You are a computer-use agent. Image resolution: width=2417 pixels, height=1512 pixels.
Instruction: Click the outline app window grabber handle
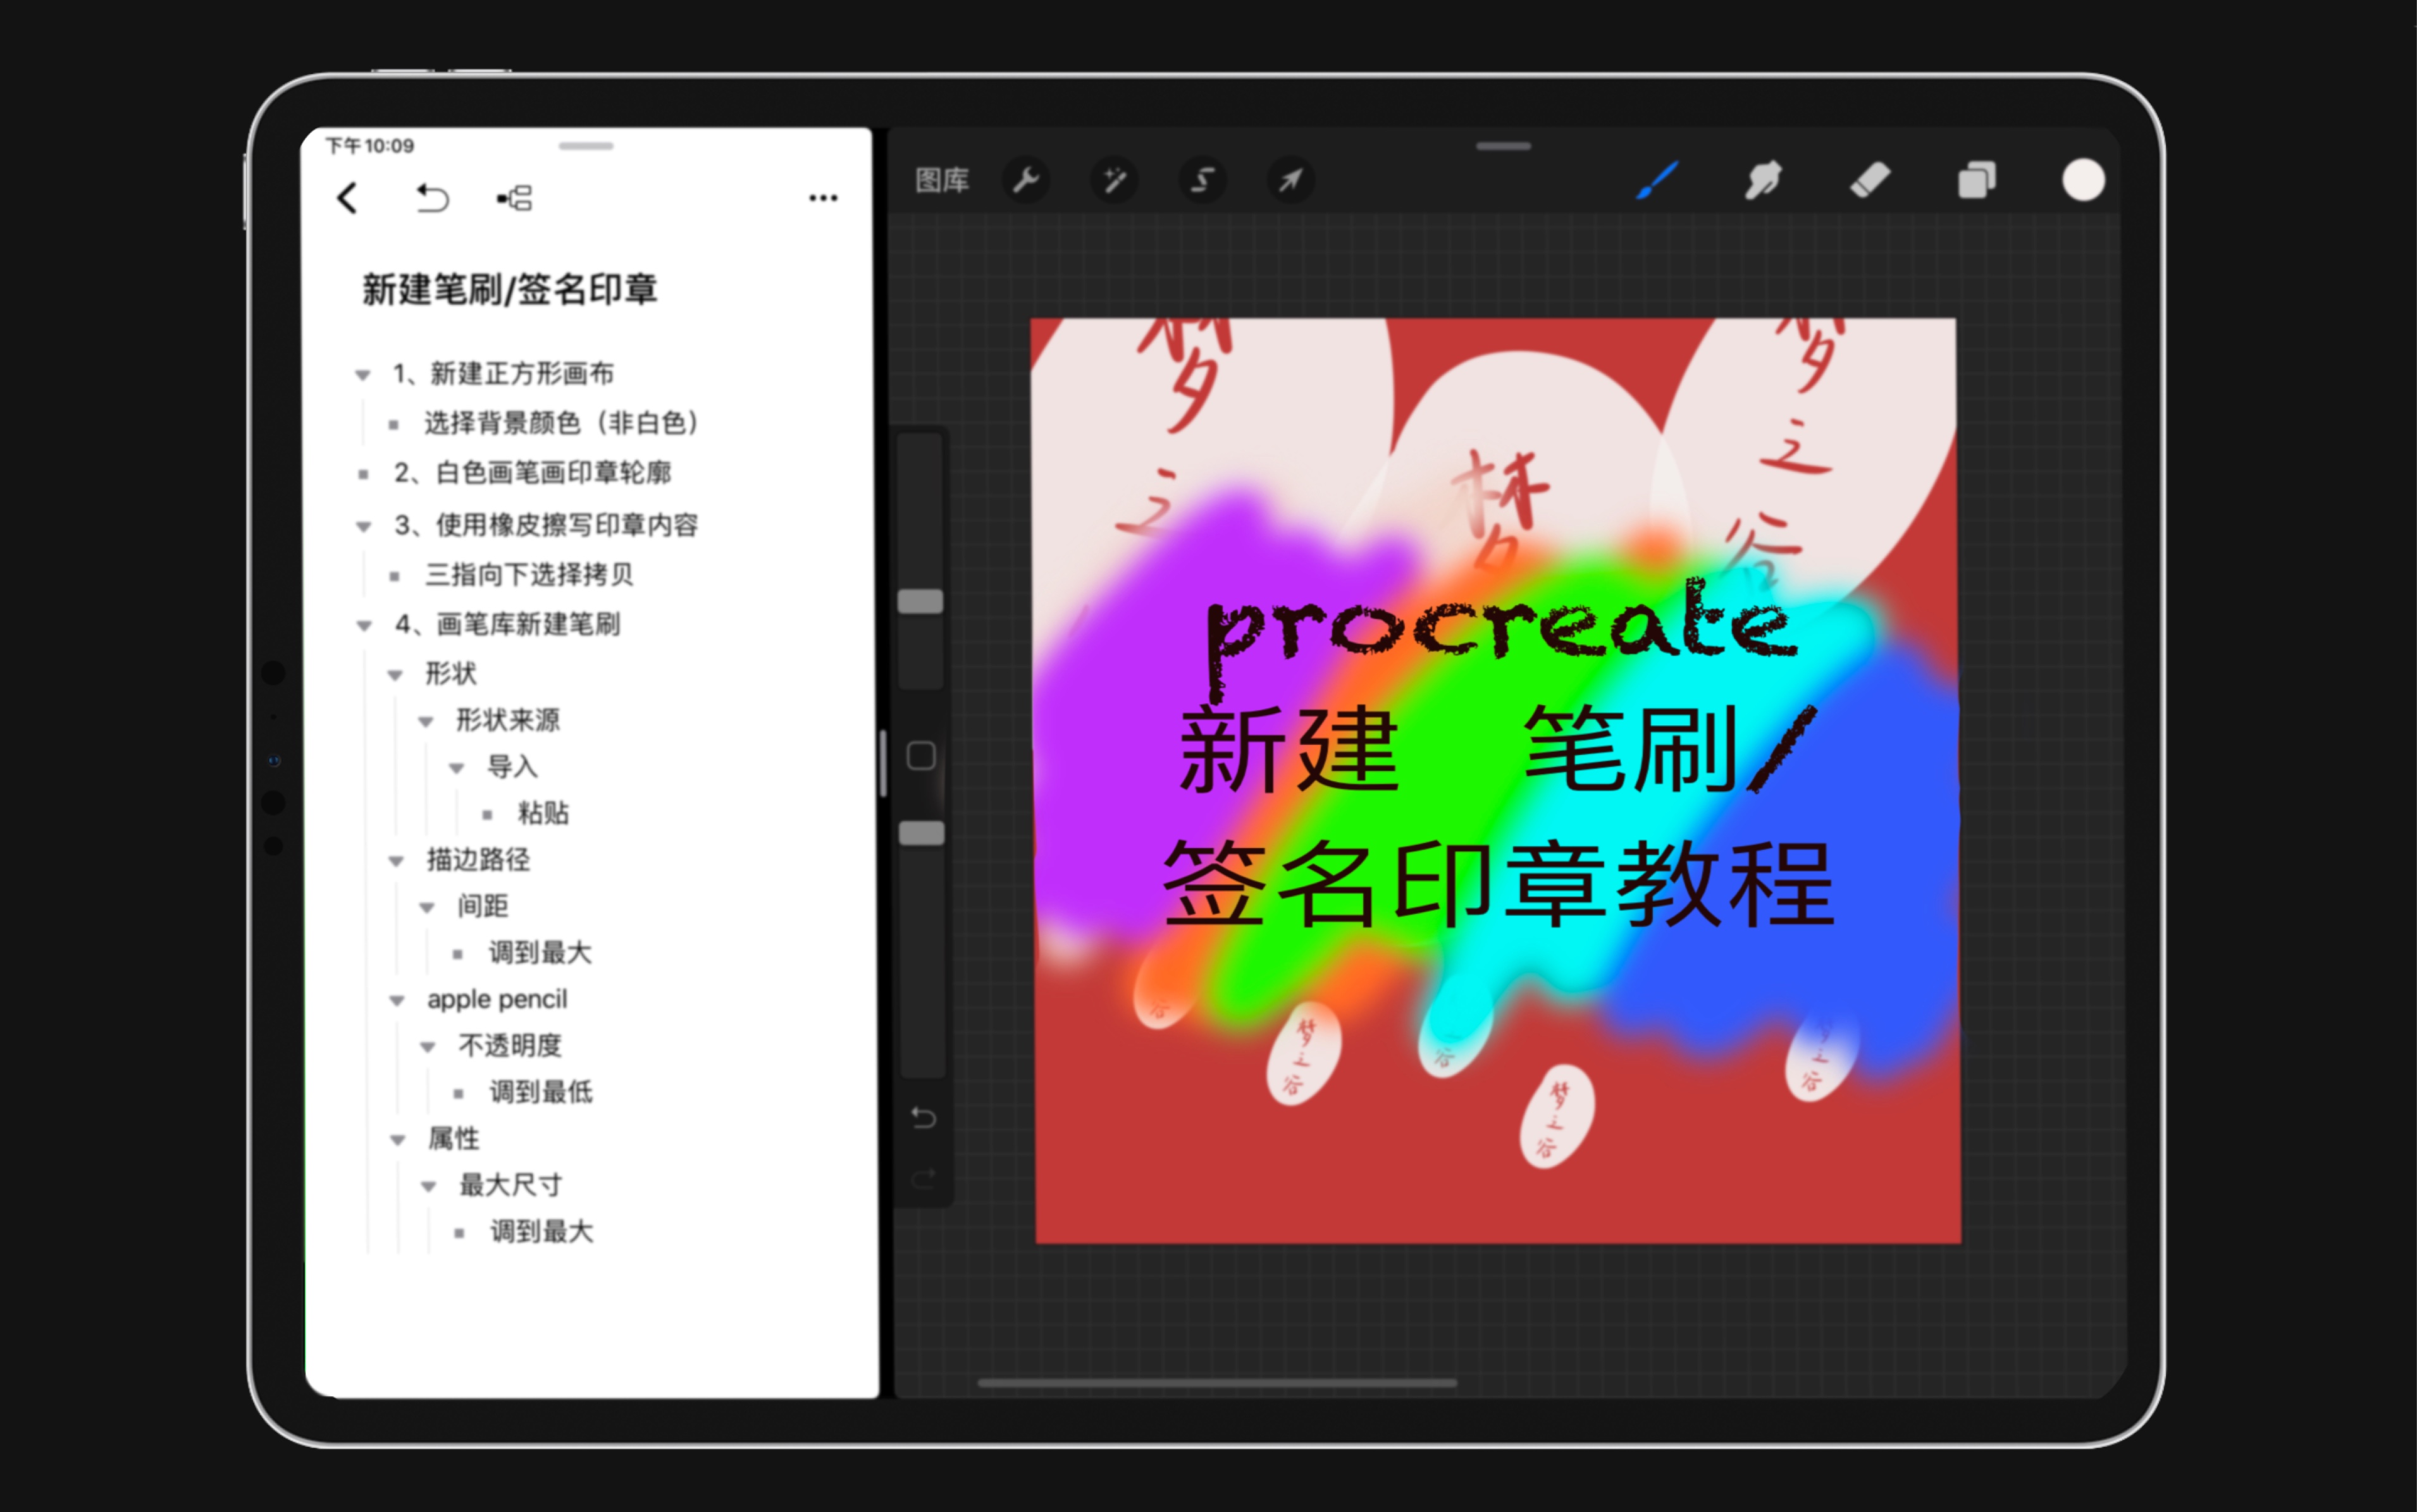[586, 146]
